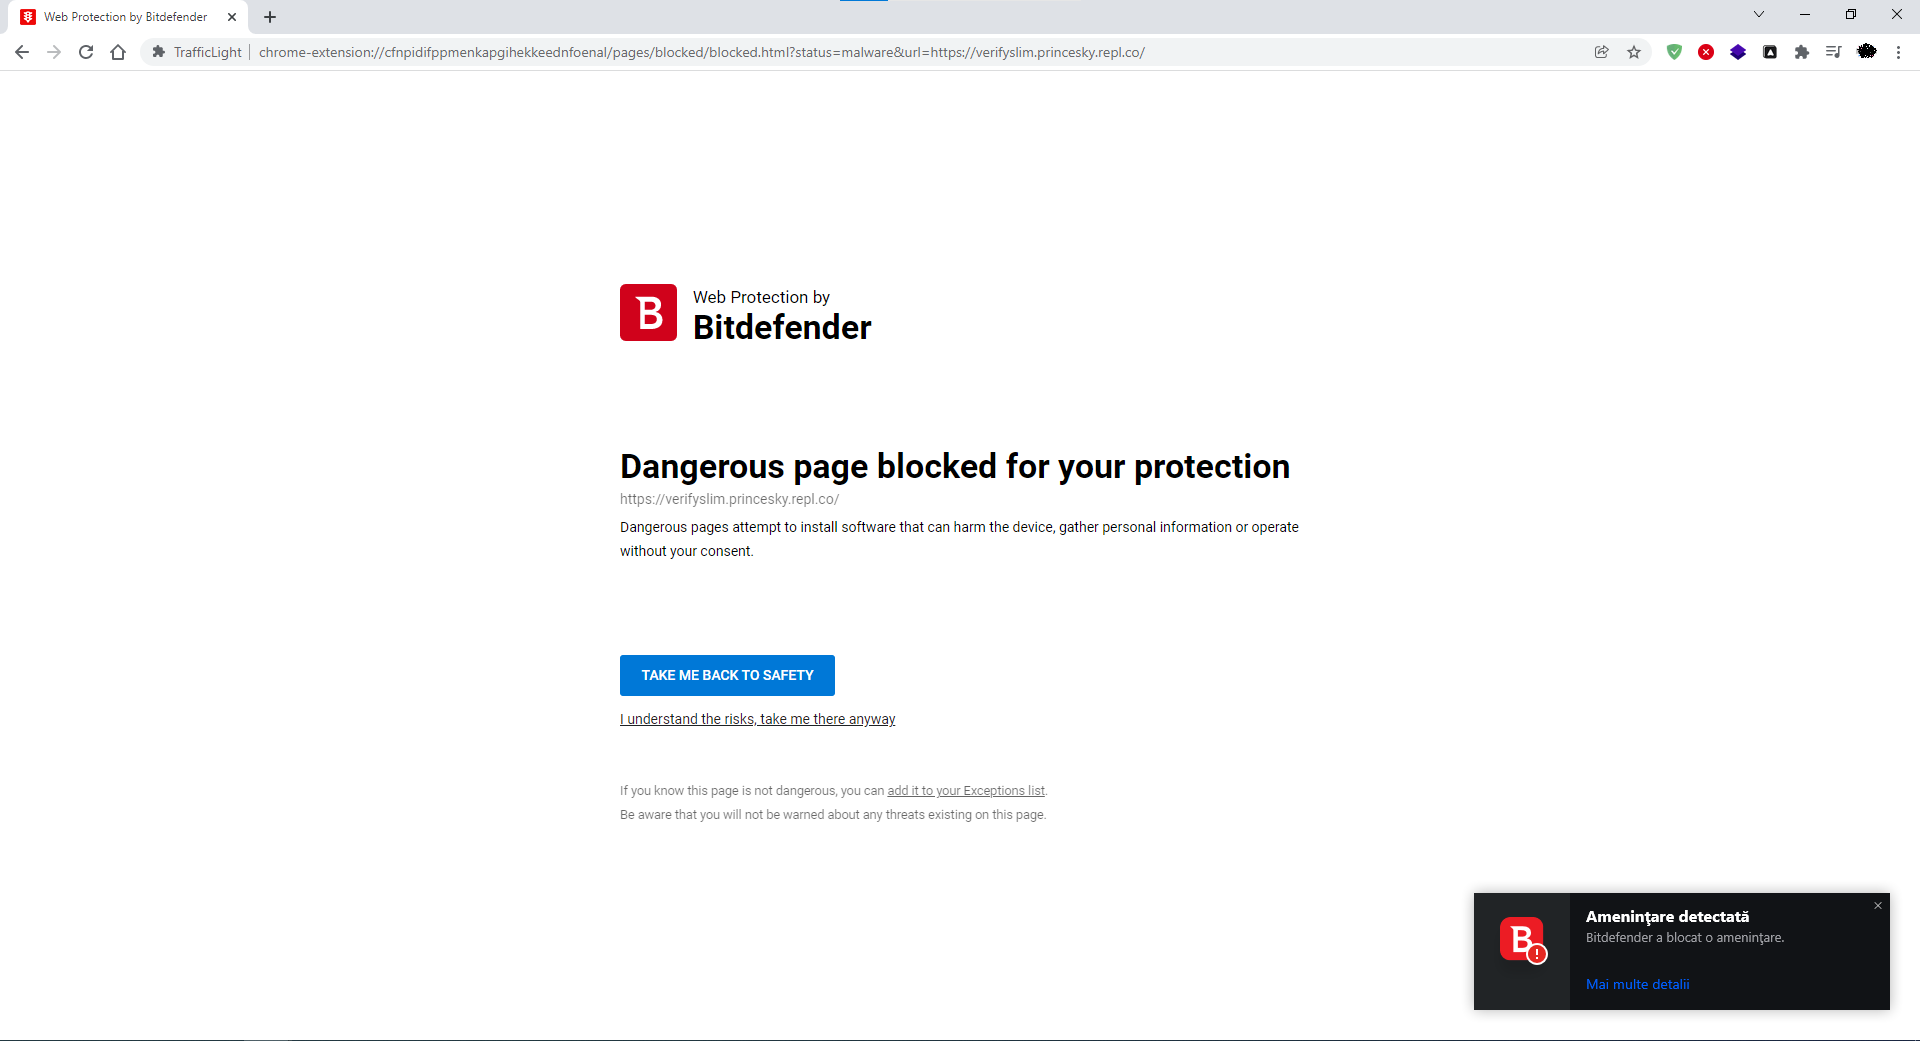Open the Home page icon
The height and width of the screenshot is (1041, 1920).
click(118, 52)
